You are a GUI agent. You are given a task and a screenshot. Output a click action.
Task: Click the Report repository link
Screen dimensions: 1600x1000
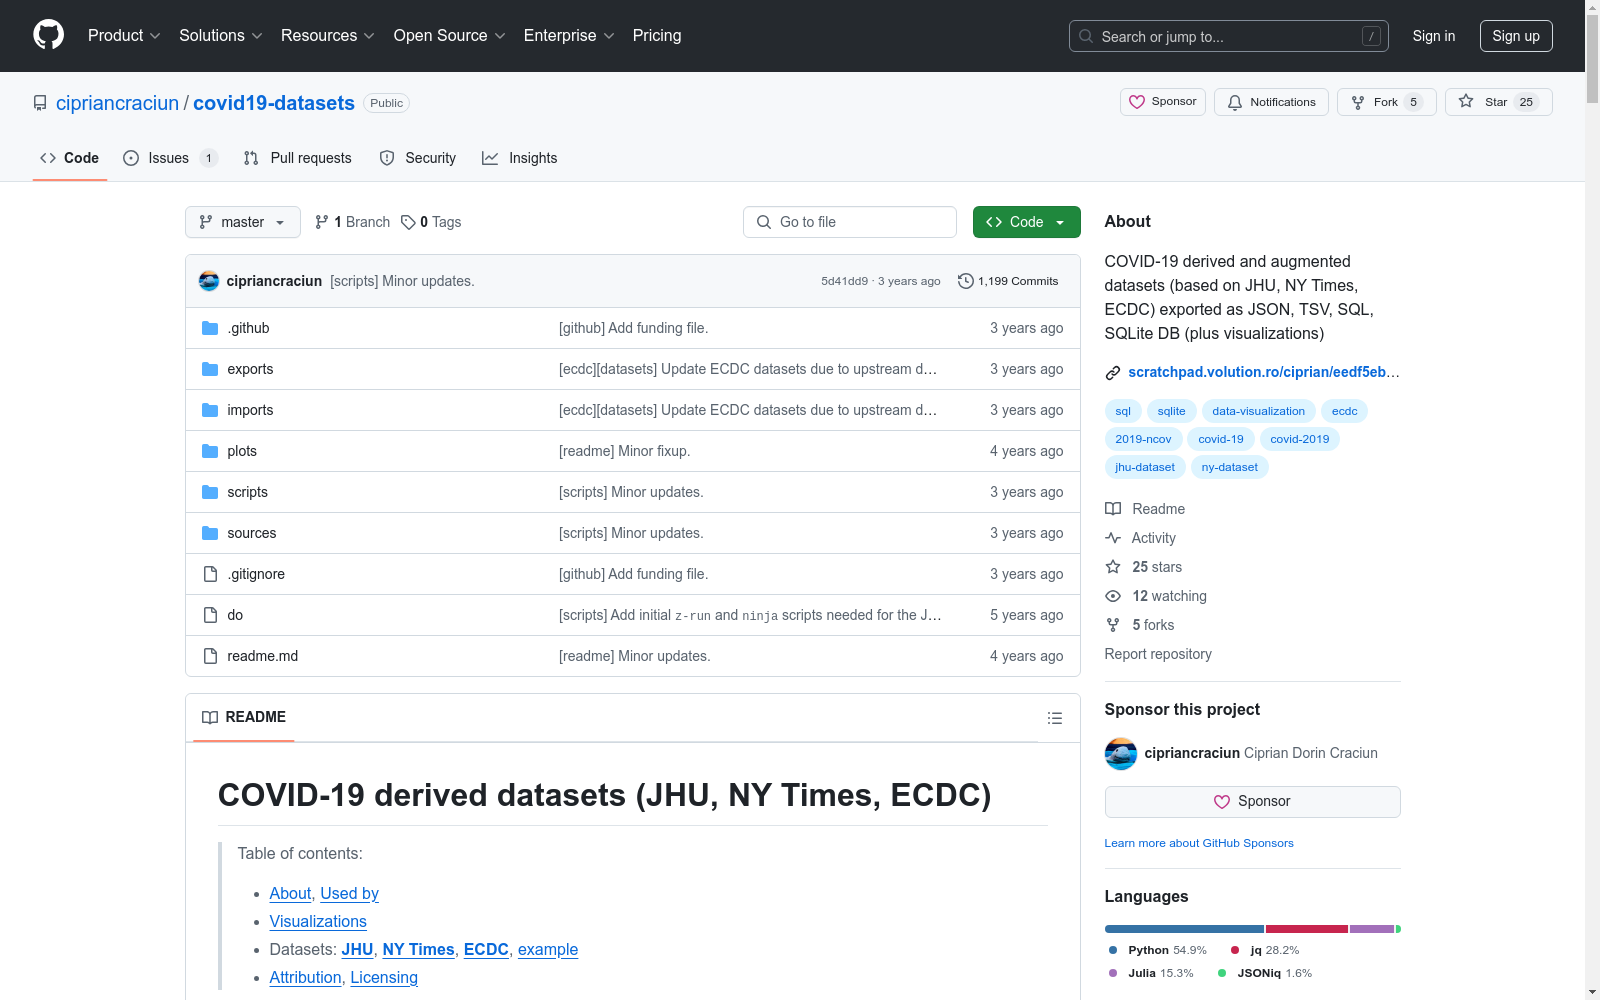1158,654
